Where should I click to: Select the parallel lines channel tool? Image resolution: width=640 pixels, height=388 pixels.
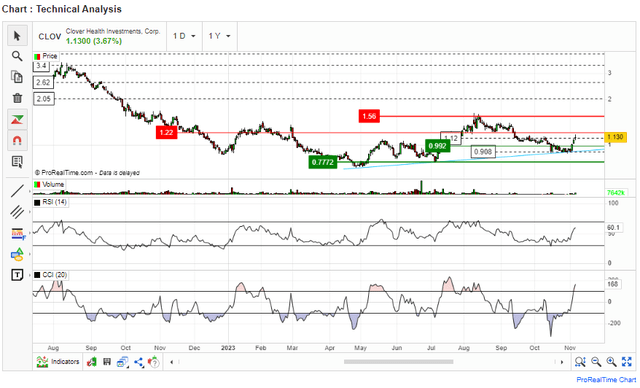pos(17,212)
